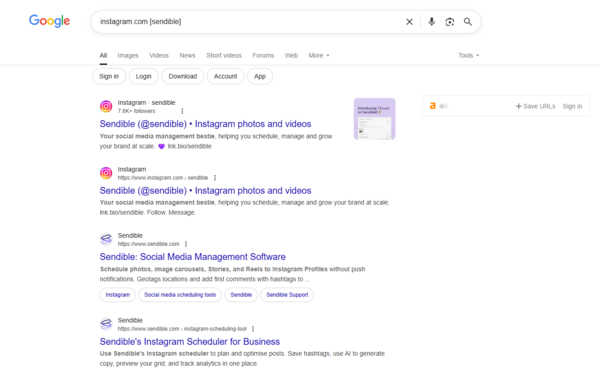Open options menu next to www.sendible.com
Image resolution: width=600 pixels, height=372 pixels.
pyautogui.click(x=186, y=244)
